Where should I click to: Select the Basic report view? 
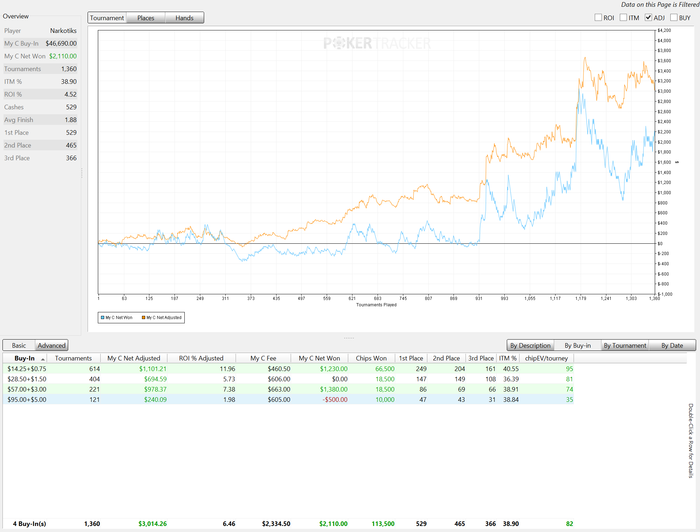tap(19, 345)
